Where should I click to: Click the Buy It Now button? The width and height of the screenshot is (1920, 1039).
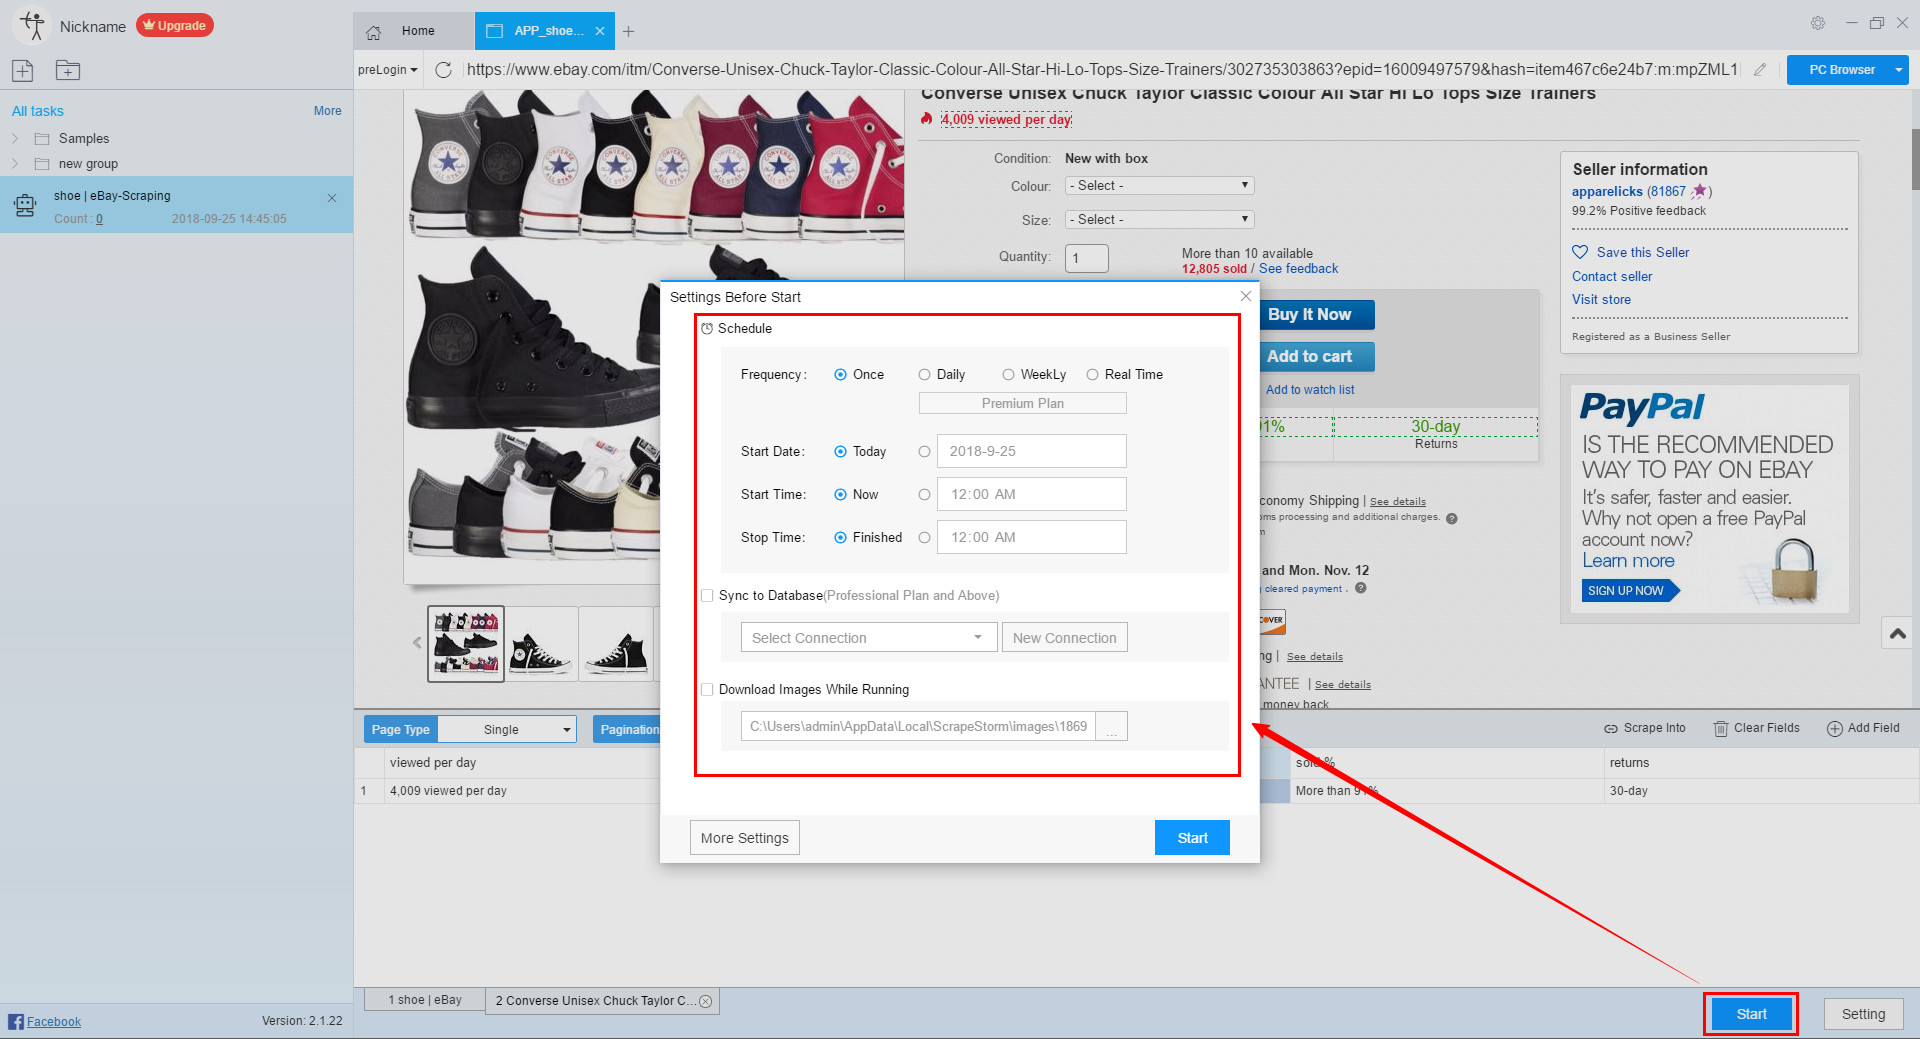[x=1316, y=315]
